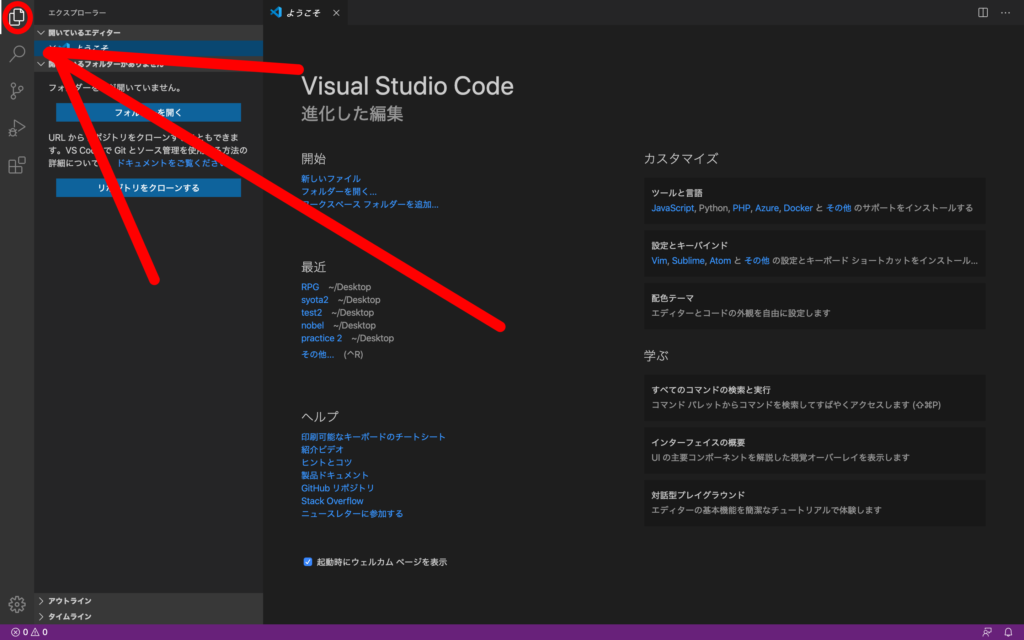Screen dimensions: 1024x640
Task: Click the PHP language link
Action: [741, 208]
